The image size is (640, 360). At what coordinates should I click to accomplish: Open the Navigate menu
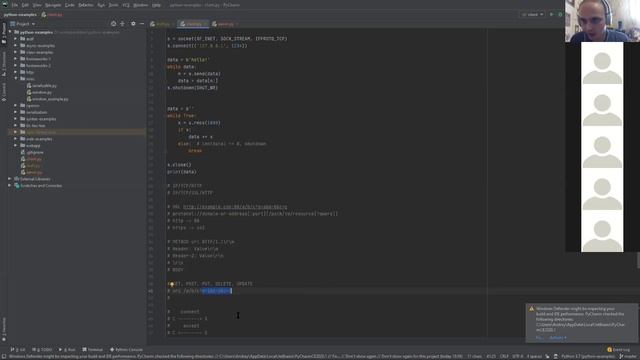53,5
